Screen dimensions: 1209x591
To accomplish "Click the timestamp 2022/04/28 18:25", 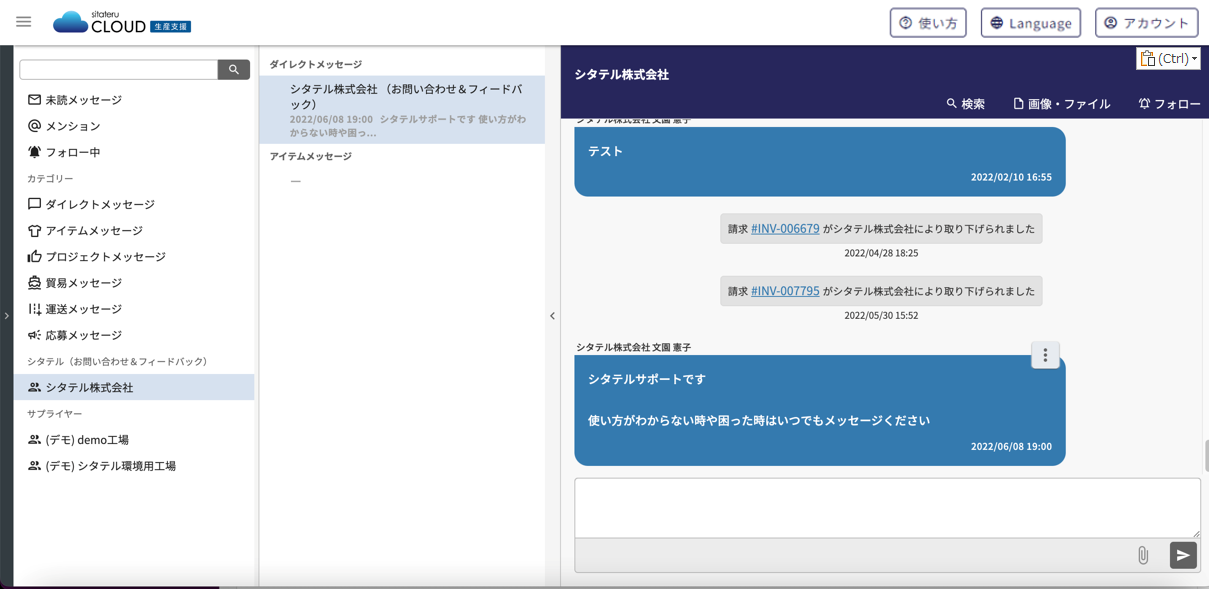I will tap(881, 253).
